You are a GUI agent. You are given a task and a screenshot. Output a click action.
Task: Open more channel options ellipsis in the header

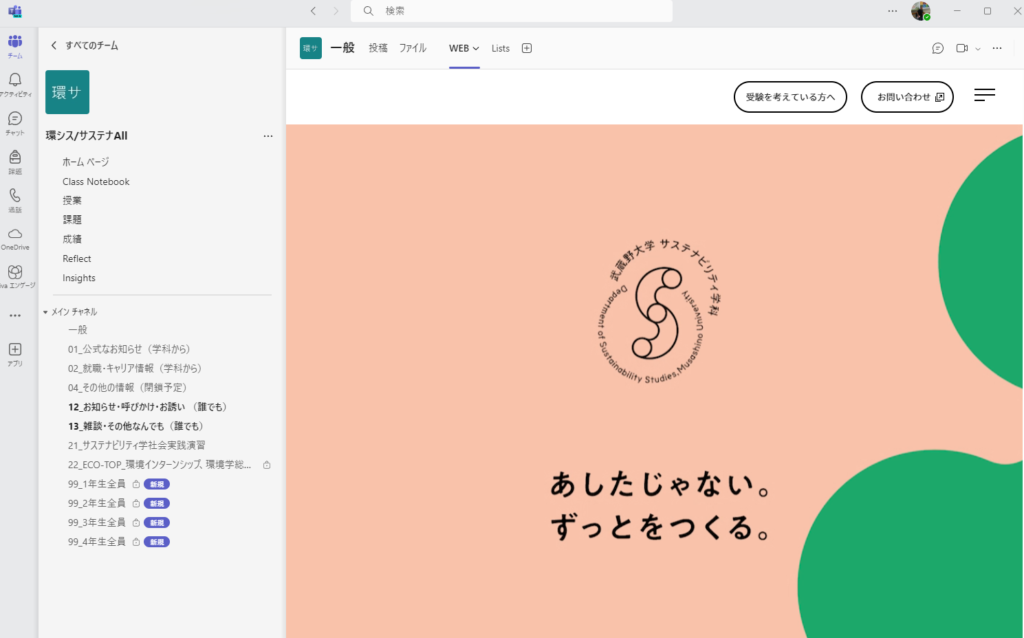(997, 48)
